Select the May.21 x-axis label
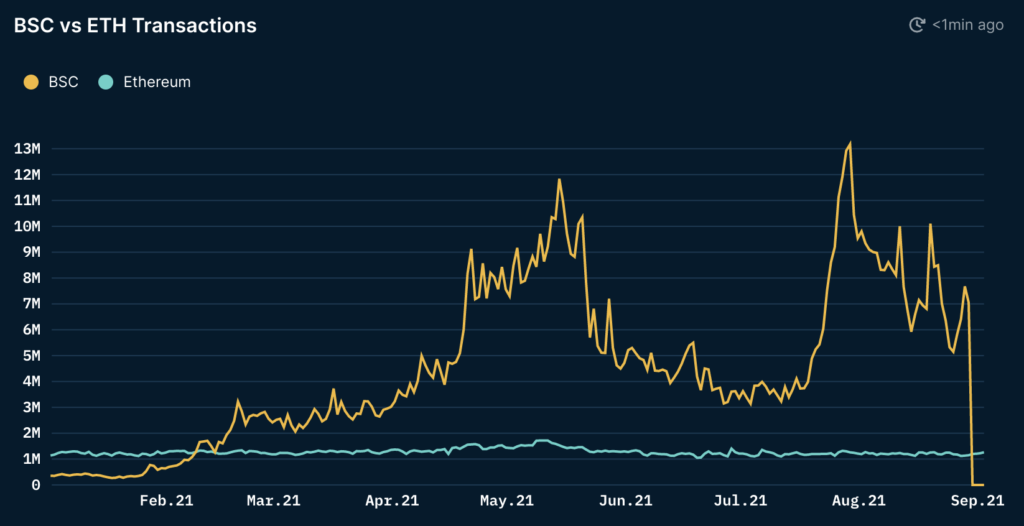The image size is (1024, 526). 508,501
